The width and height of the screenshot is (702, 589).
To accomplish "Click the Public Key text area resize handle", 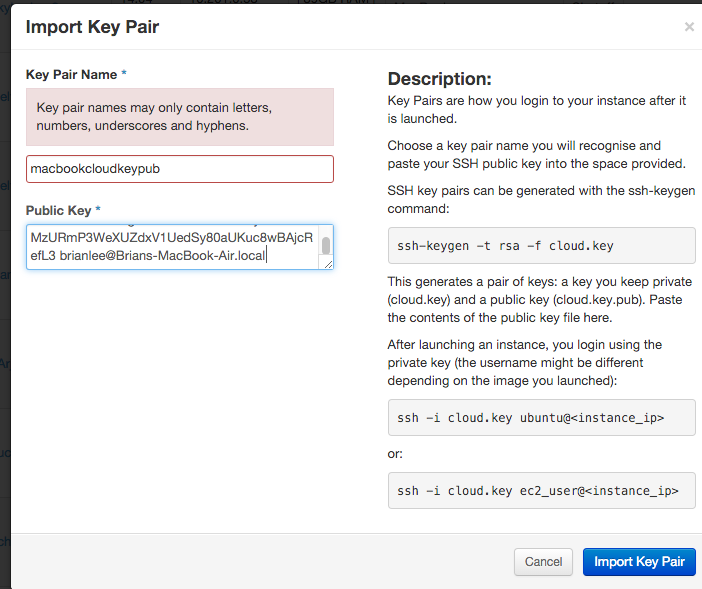I will pyautogui.click(x=326, y=263).
